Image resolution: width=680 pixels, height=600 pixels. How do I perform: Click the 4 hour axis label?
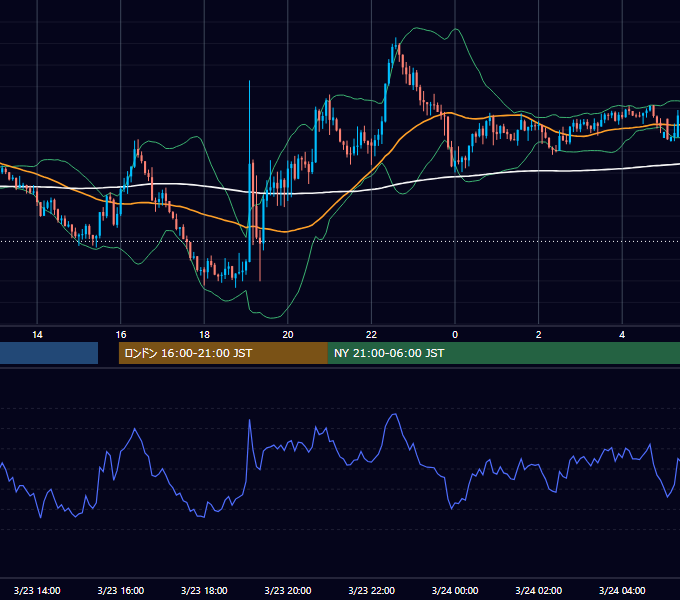click(x=622, y=335)
